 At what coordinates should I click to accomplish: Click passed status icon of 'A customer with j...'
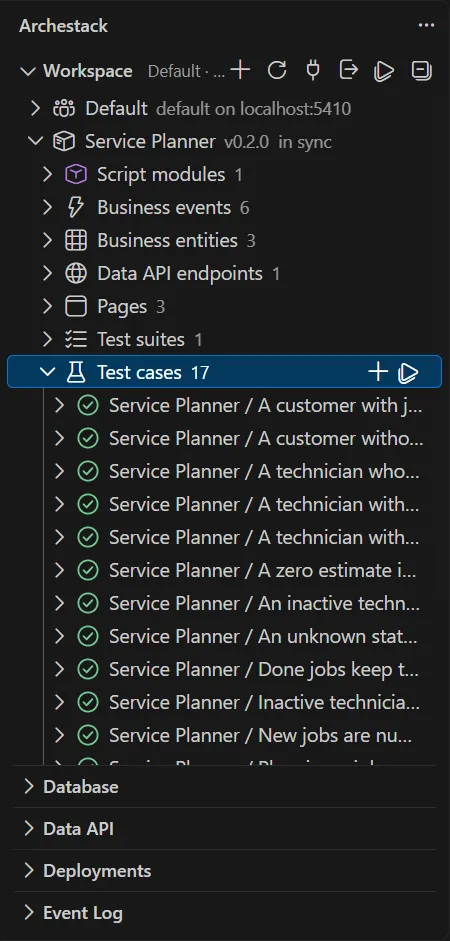pyautogui.click(x=88, y=406)
